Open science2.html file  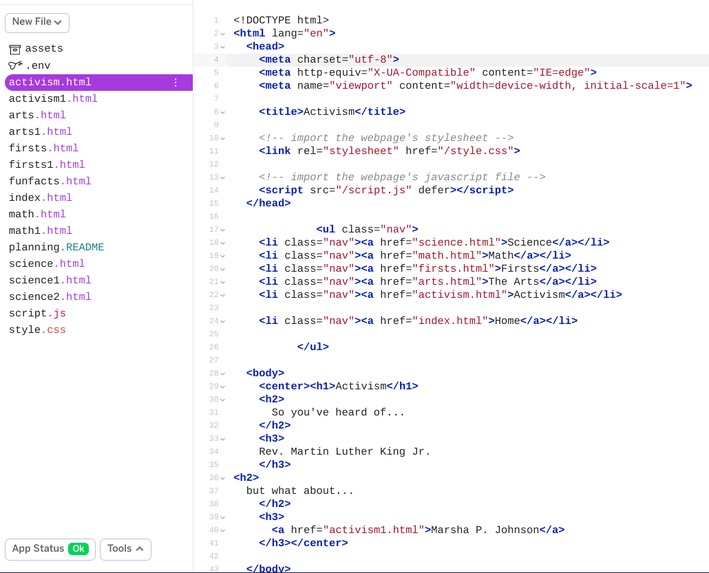50,297
